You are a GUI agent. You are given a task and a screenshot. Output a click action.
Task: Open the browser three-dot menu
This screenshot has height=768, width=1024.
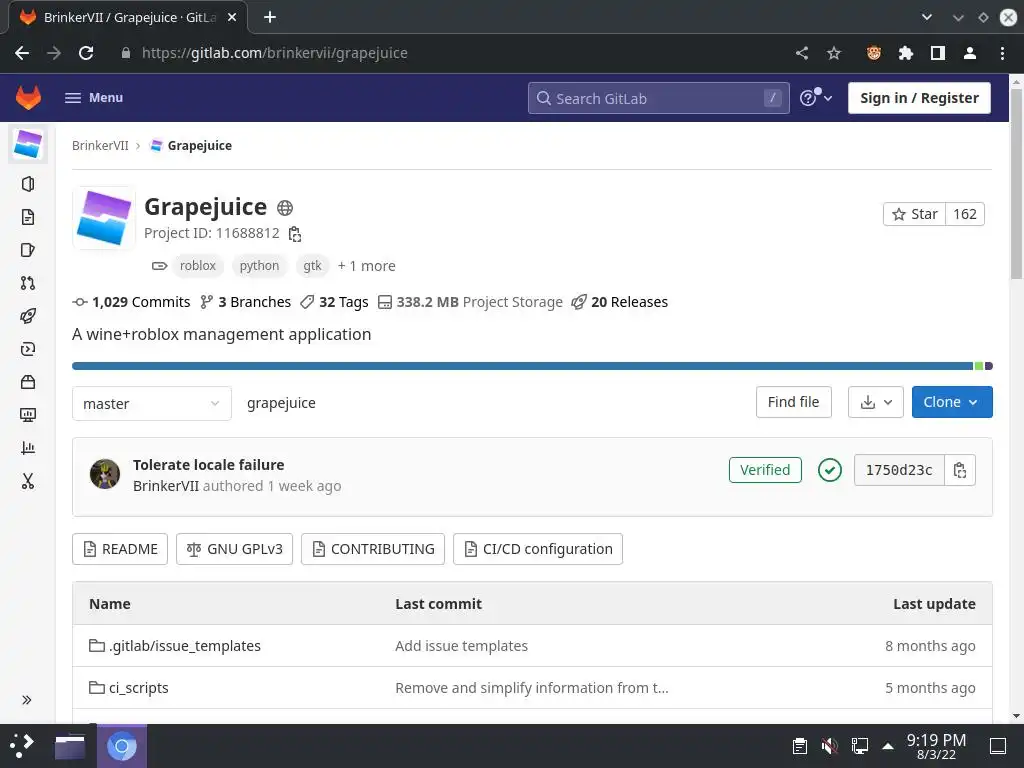[x=1002, y=53]
